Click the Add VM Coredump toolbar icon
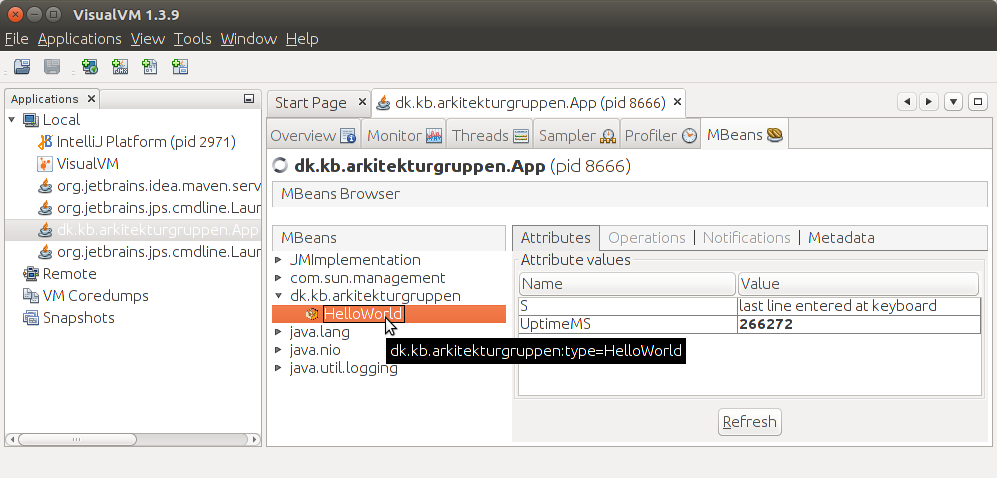 click(150, 67)
